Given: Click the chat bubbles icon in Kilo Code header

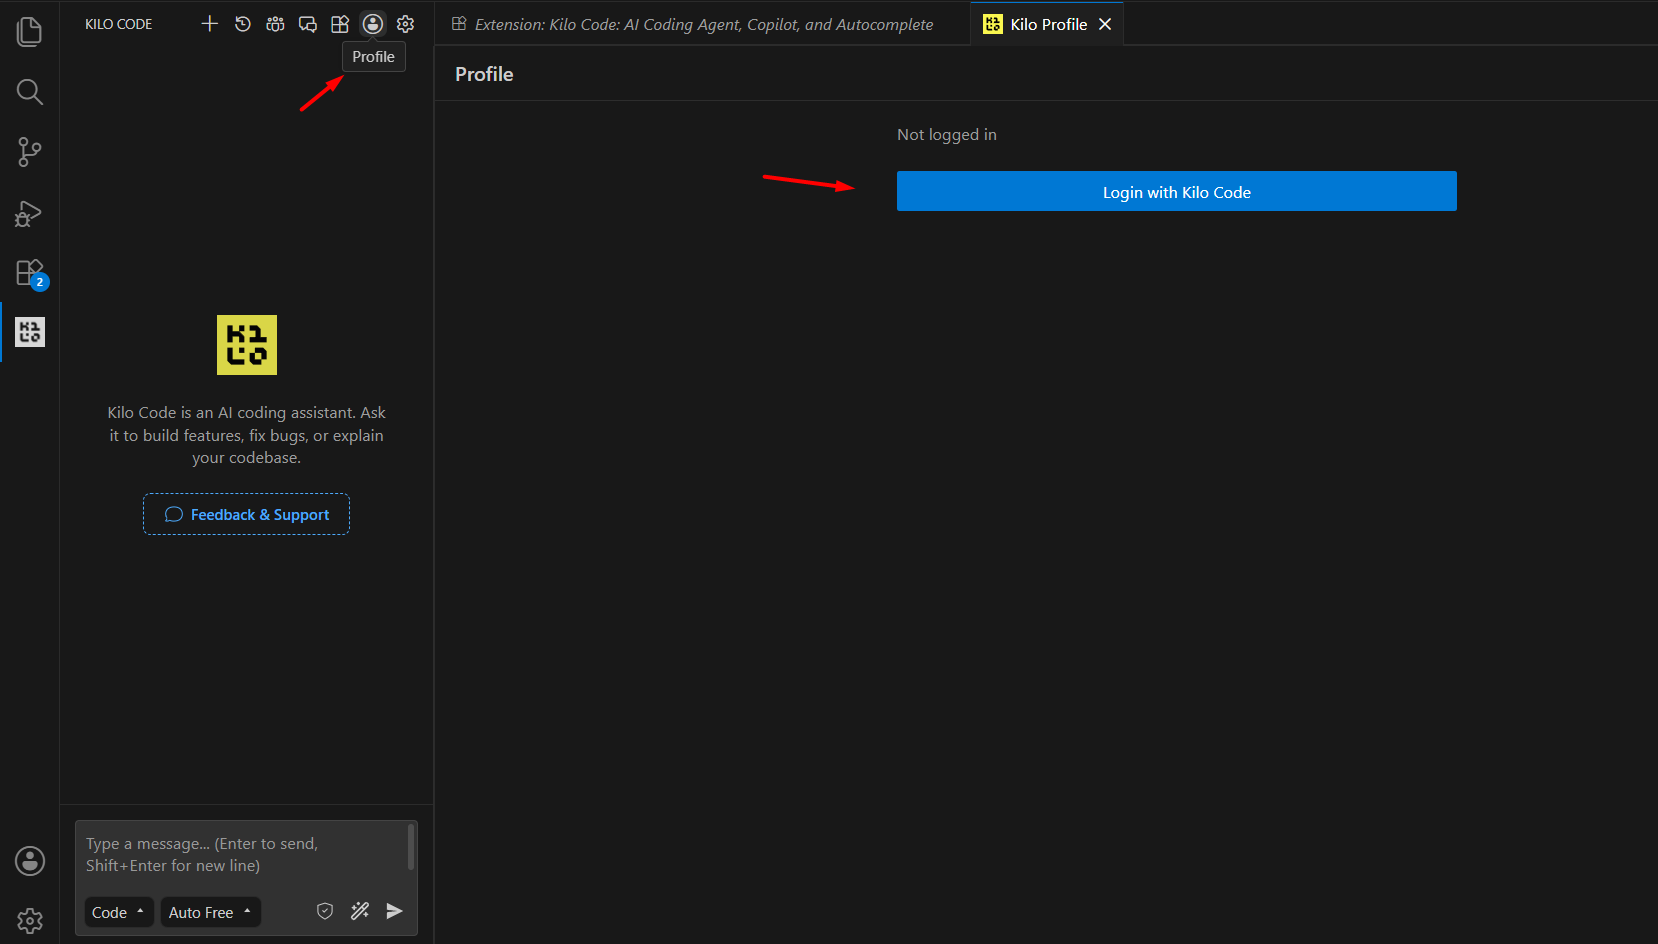Looking at the screenshot, I should (x=308, y=24).
